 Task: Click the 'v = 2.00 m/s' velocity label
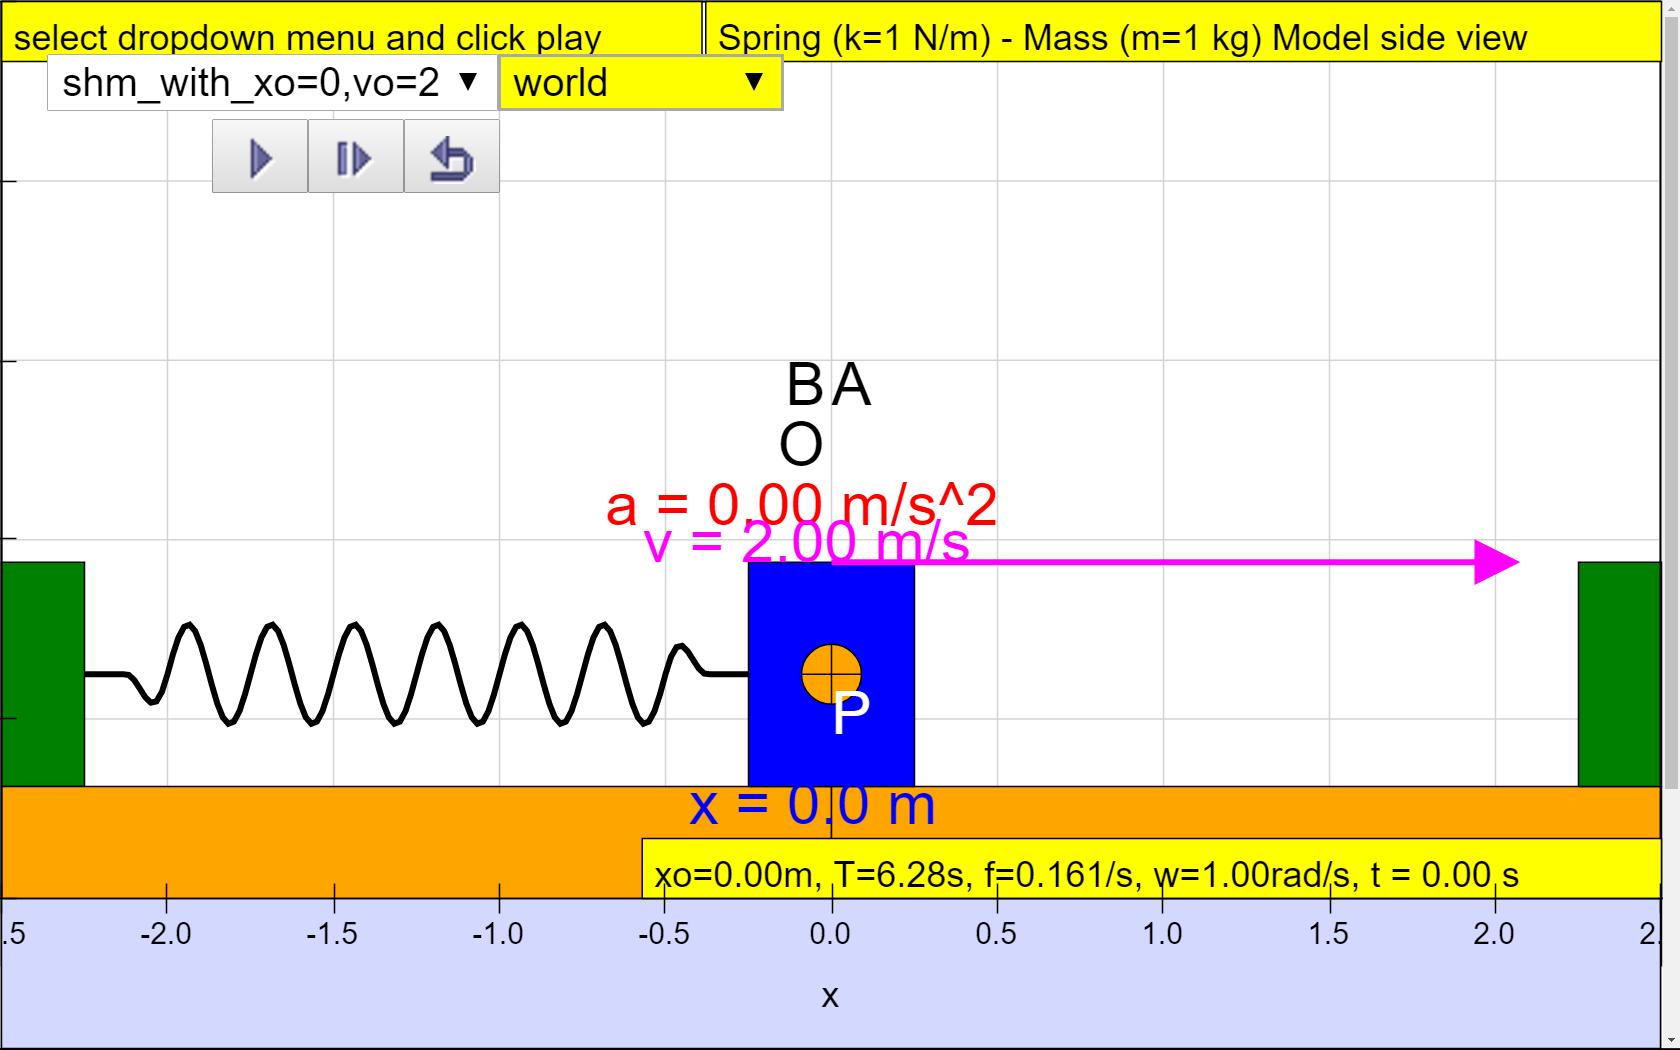(806, 543)
